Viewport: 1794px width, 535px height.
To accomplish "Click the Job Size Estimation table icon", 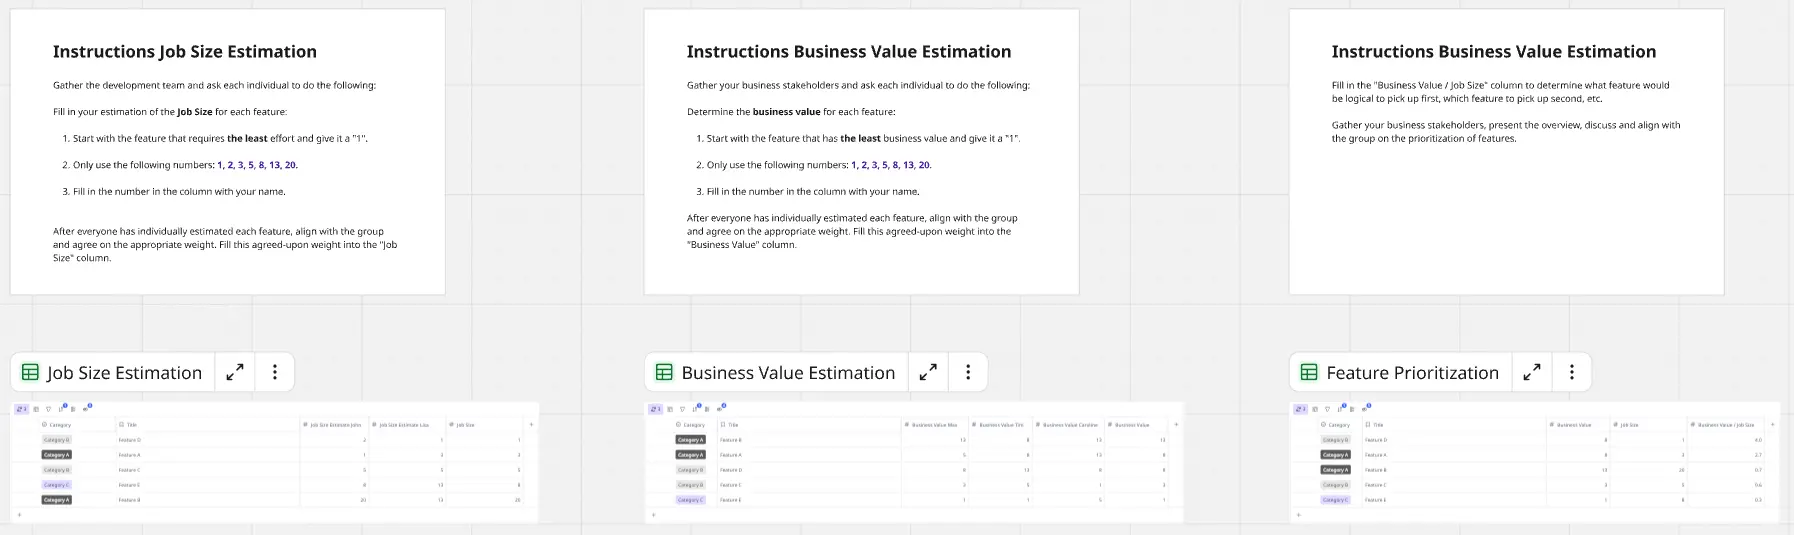I will click(x=30, y=372).
